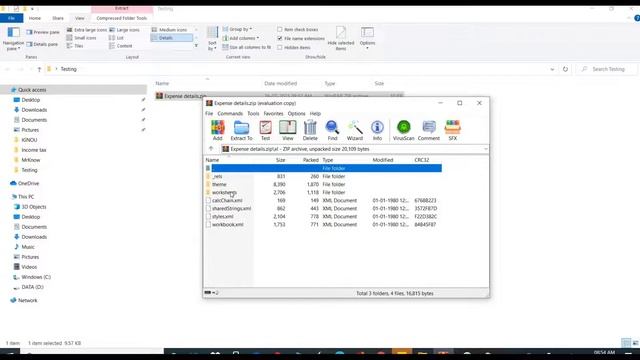Choose Medium icons layout
640x360 pixels.
[x=169, y=30]
